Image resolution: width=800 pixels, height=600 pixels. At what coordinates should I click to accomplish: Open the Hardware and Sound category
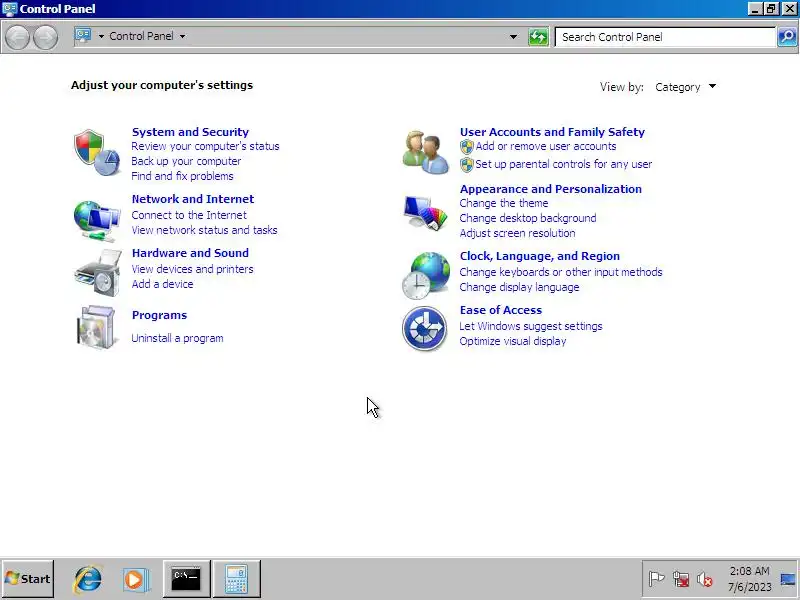pos(190,253)
